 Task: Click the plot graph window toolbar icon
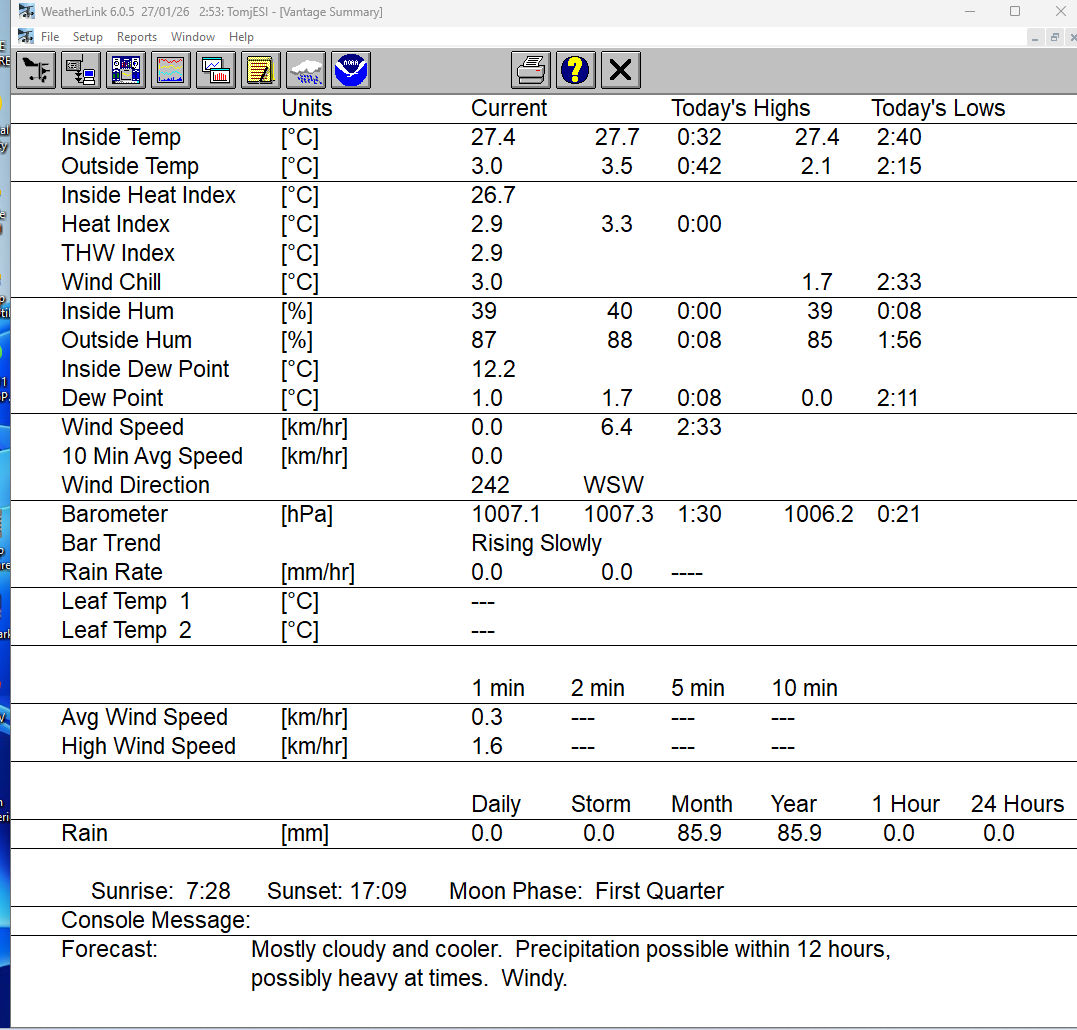coord(216,70)
